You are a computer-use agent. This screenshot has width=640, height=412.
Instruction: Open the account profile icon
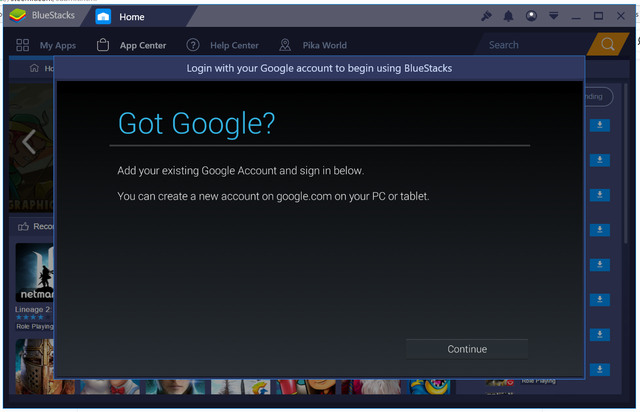pyautogui.click(x=531, y=16)
